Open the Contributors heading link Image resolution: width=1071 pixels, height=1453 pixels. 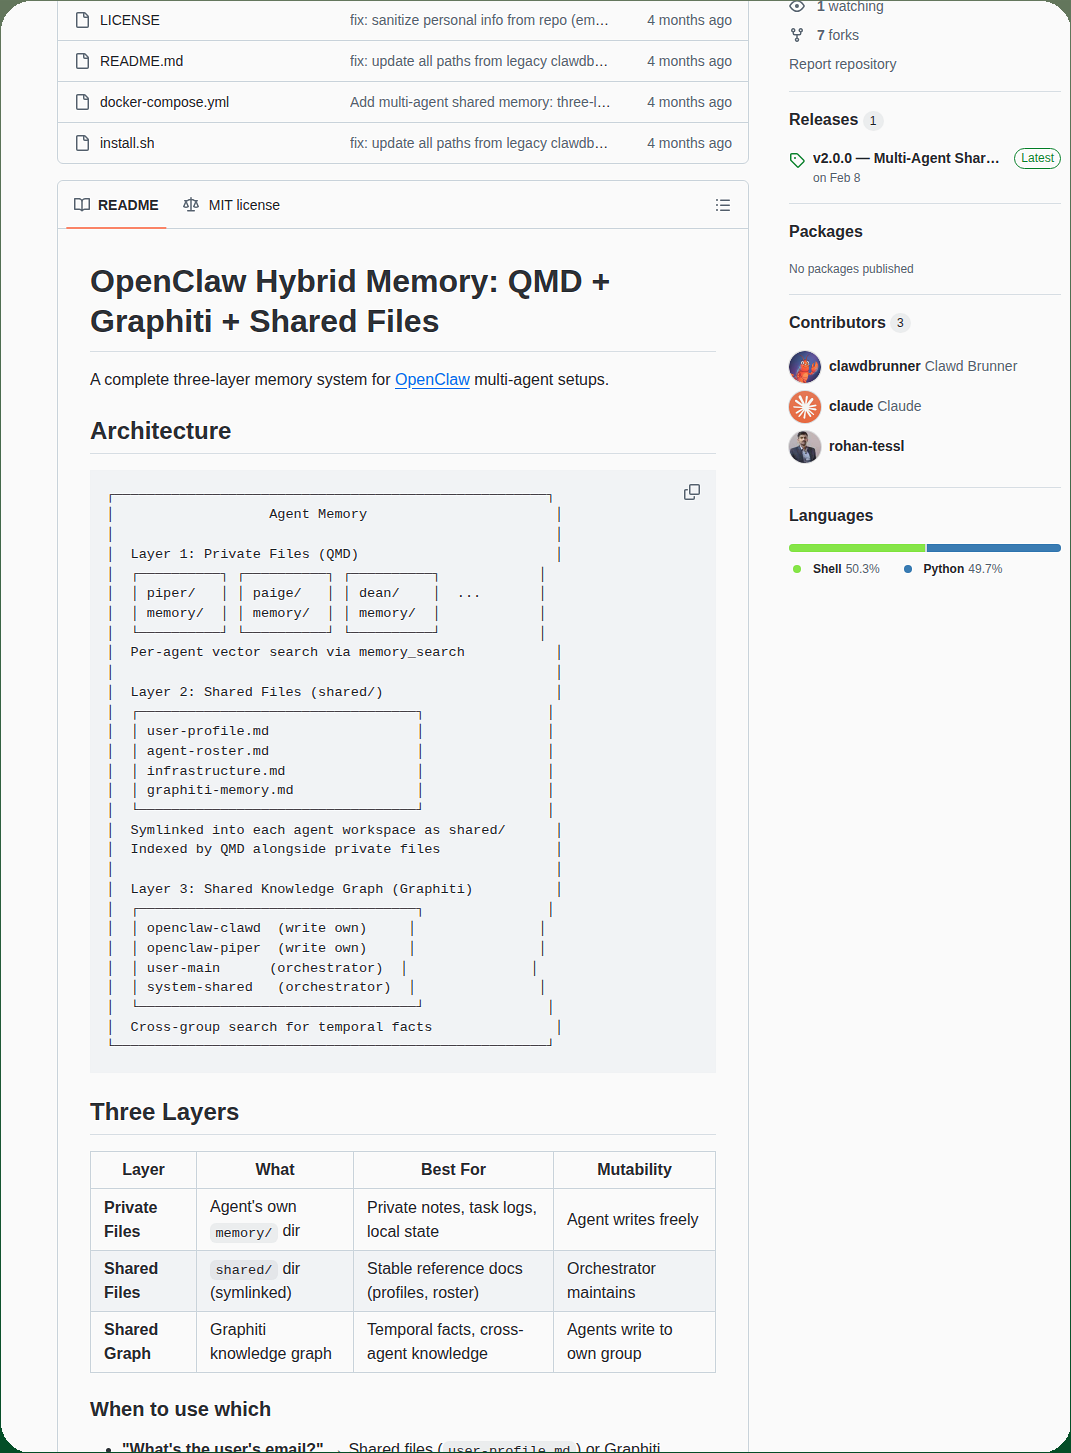[x=837, y=323]
